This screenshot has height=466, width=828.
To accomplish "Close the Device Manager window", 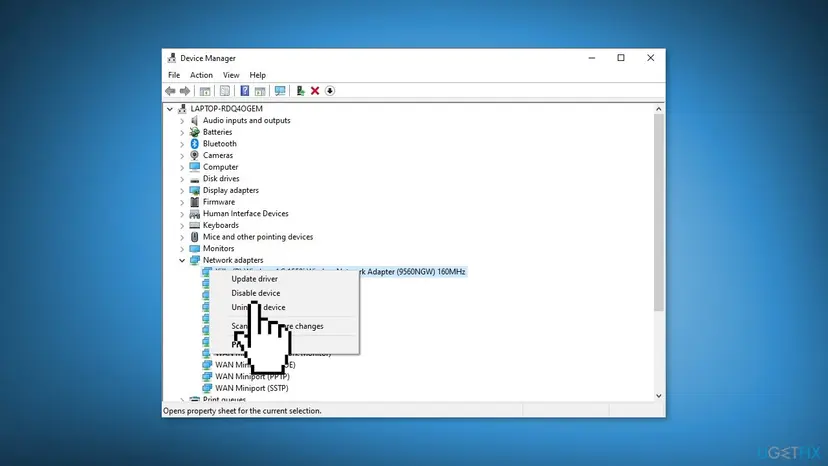I will (651, 58).
